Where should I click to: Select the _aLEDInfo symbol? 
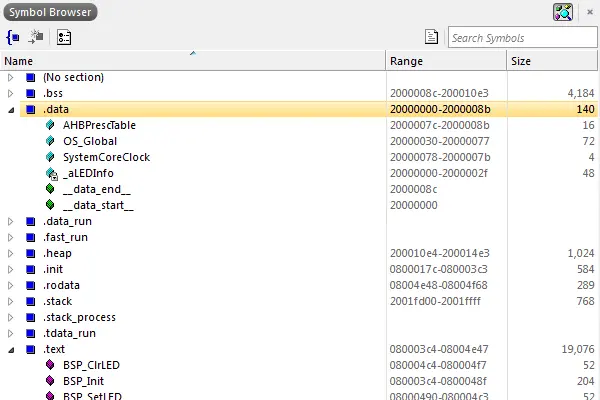[x=88, y=173]
